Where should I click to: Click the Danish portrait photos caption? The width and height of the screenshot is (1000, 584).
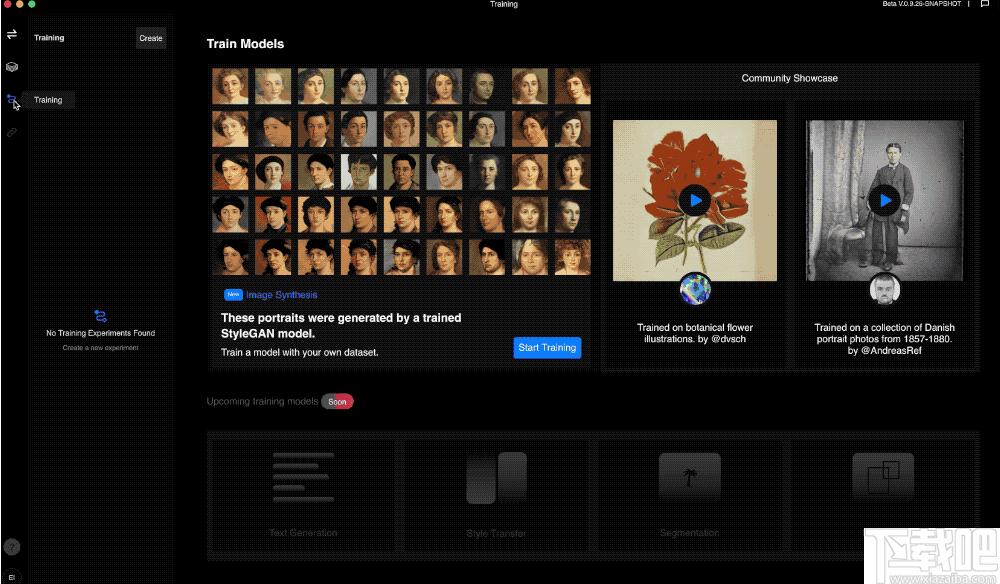(x=885, y=339)
